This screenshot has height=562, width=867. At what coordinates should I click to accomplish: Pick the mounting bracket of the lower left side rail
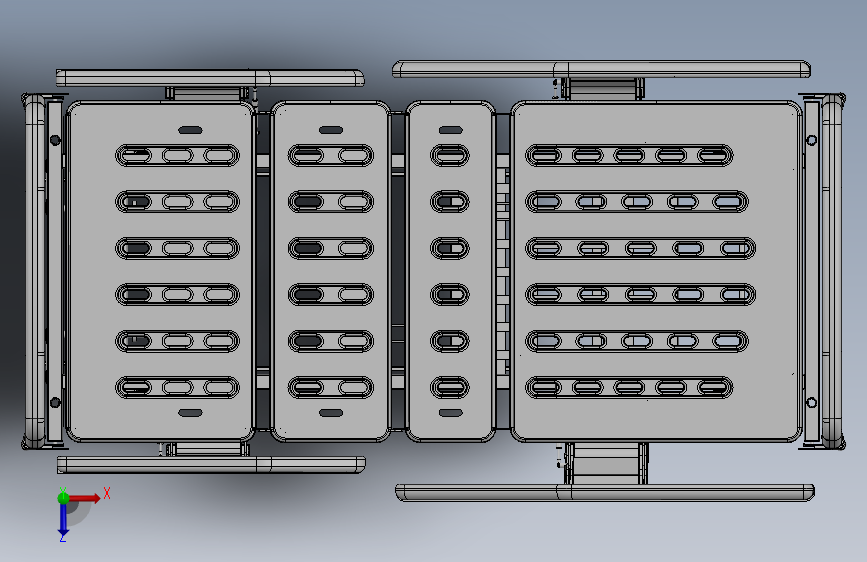point(208,449)
